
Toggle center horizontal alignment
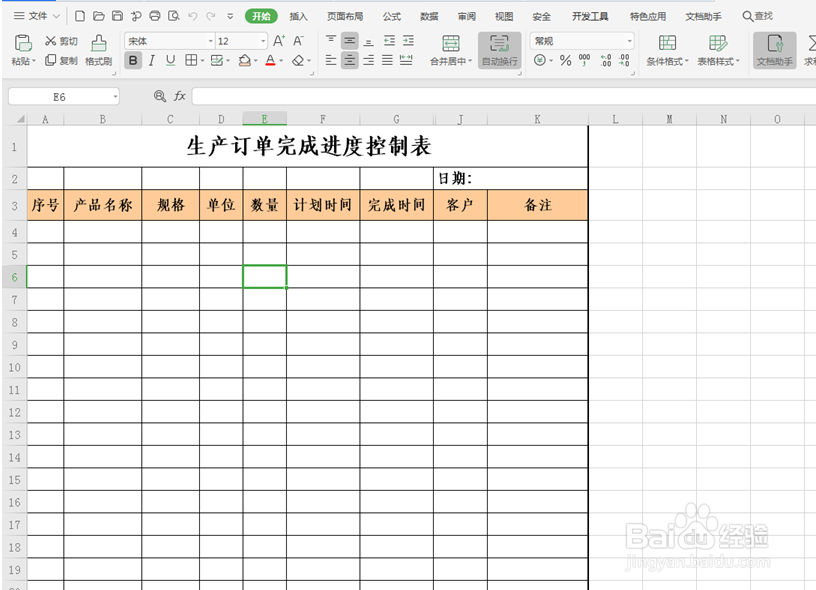(350, 60)
